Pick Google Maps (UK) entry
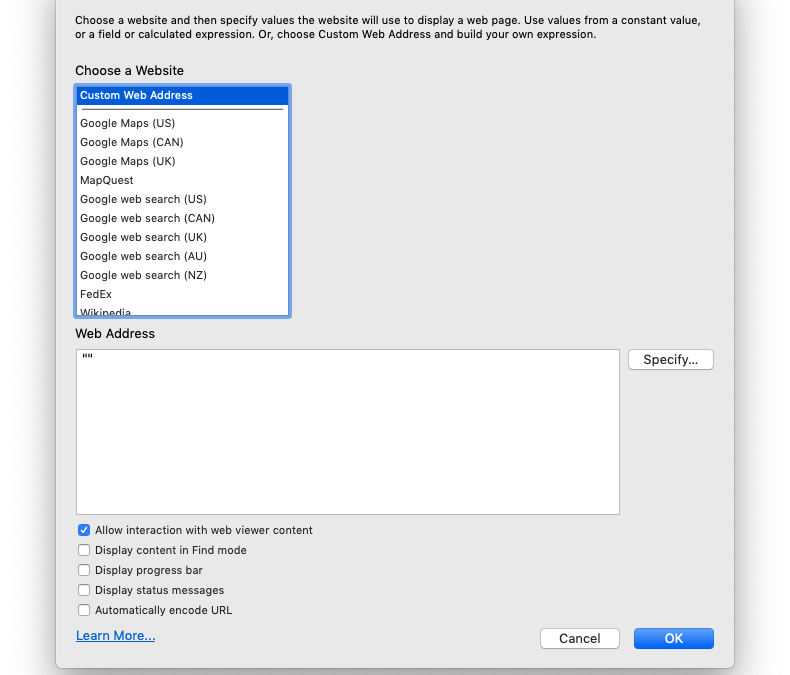790x675 pixels. 182,162
